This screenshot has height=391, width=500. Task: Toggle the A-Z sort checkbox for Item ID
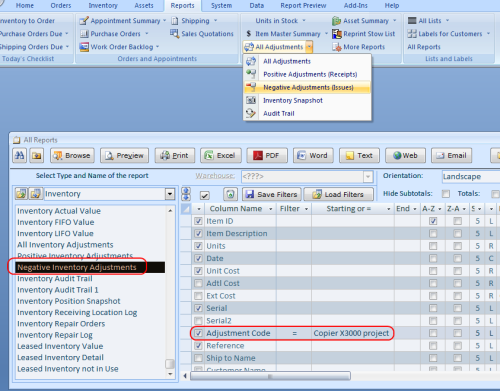coord(433,221)
